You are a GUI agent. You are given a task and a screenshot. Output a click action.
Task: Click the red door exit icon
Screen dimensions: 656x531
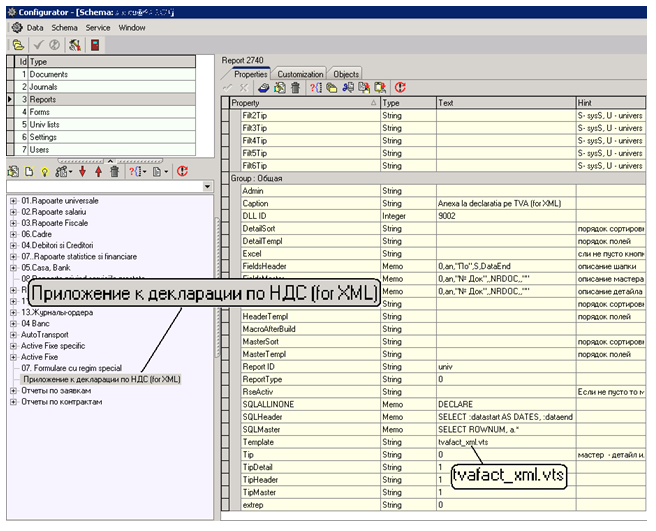tap(95, 45)
